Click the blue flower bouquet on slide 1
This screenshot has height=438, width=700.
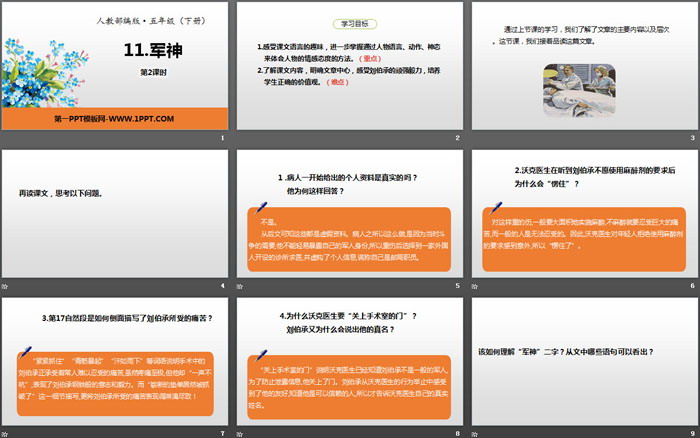pos(45,73)
